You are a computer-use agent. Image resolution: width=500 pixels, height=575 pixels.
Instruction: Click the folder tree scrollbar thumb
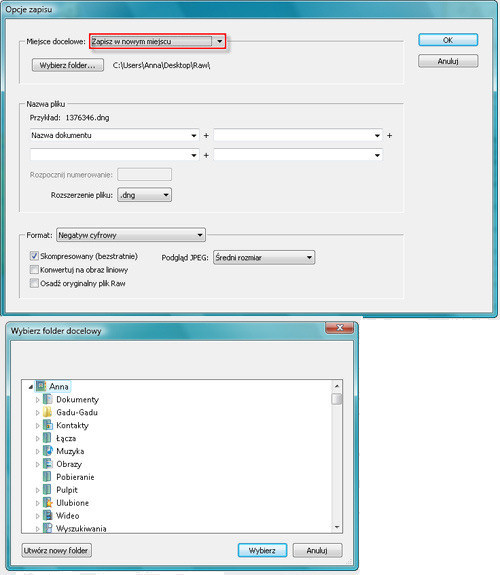[337, 399]
